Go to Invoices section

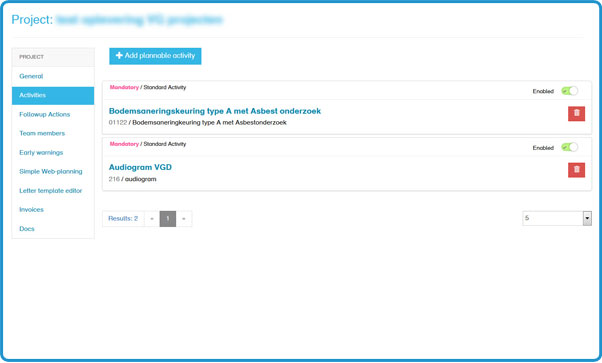tap(53, 209)
